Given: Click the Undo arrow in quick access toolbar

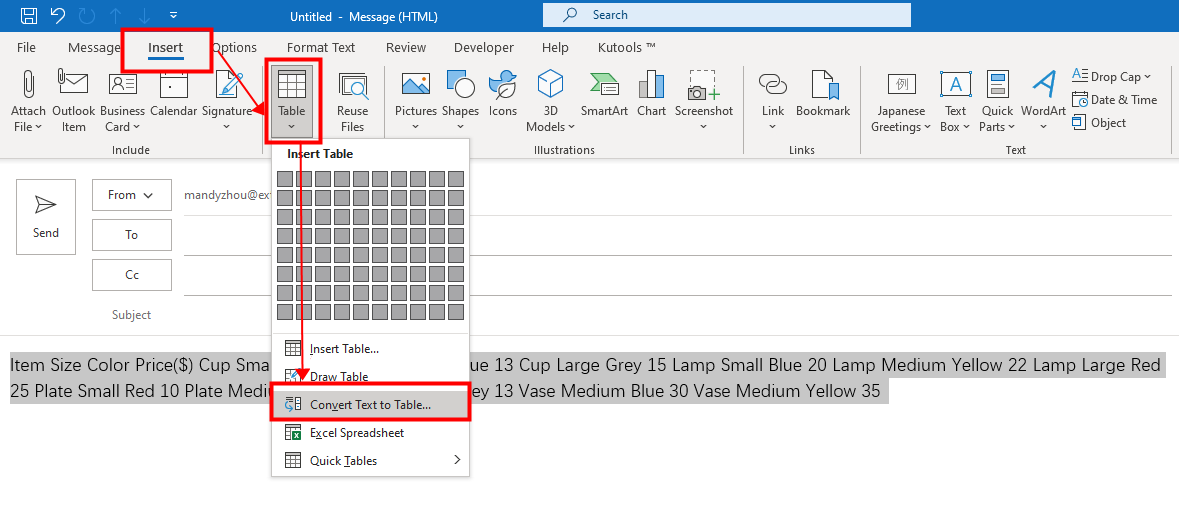Looking at the screenshot, I should (x=58, y=15).
